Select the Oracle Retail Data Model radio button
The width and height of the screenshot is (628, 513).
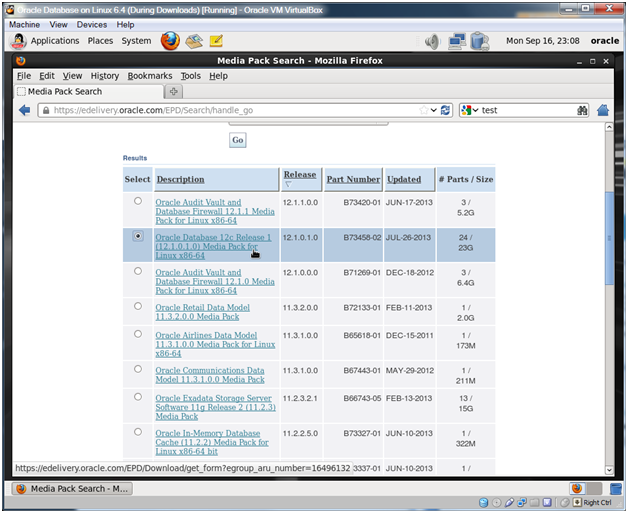click(x=138, y=306)
